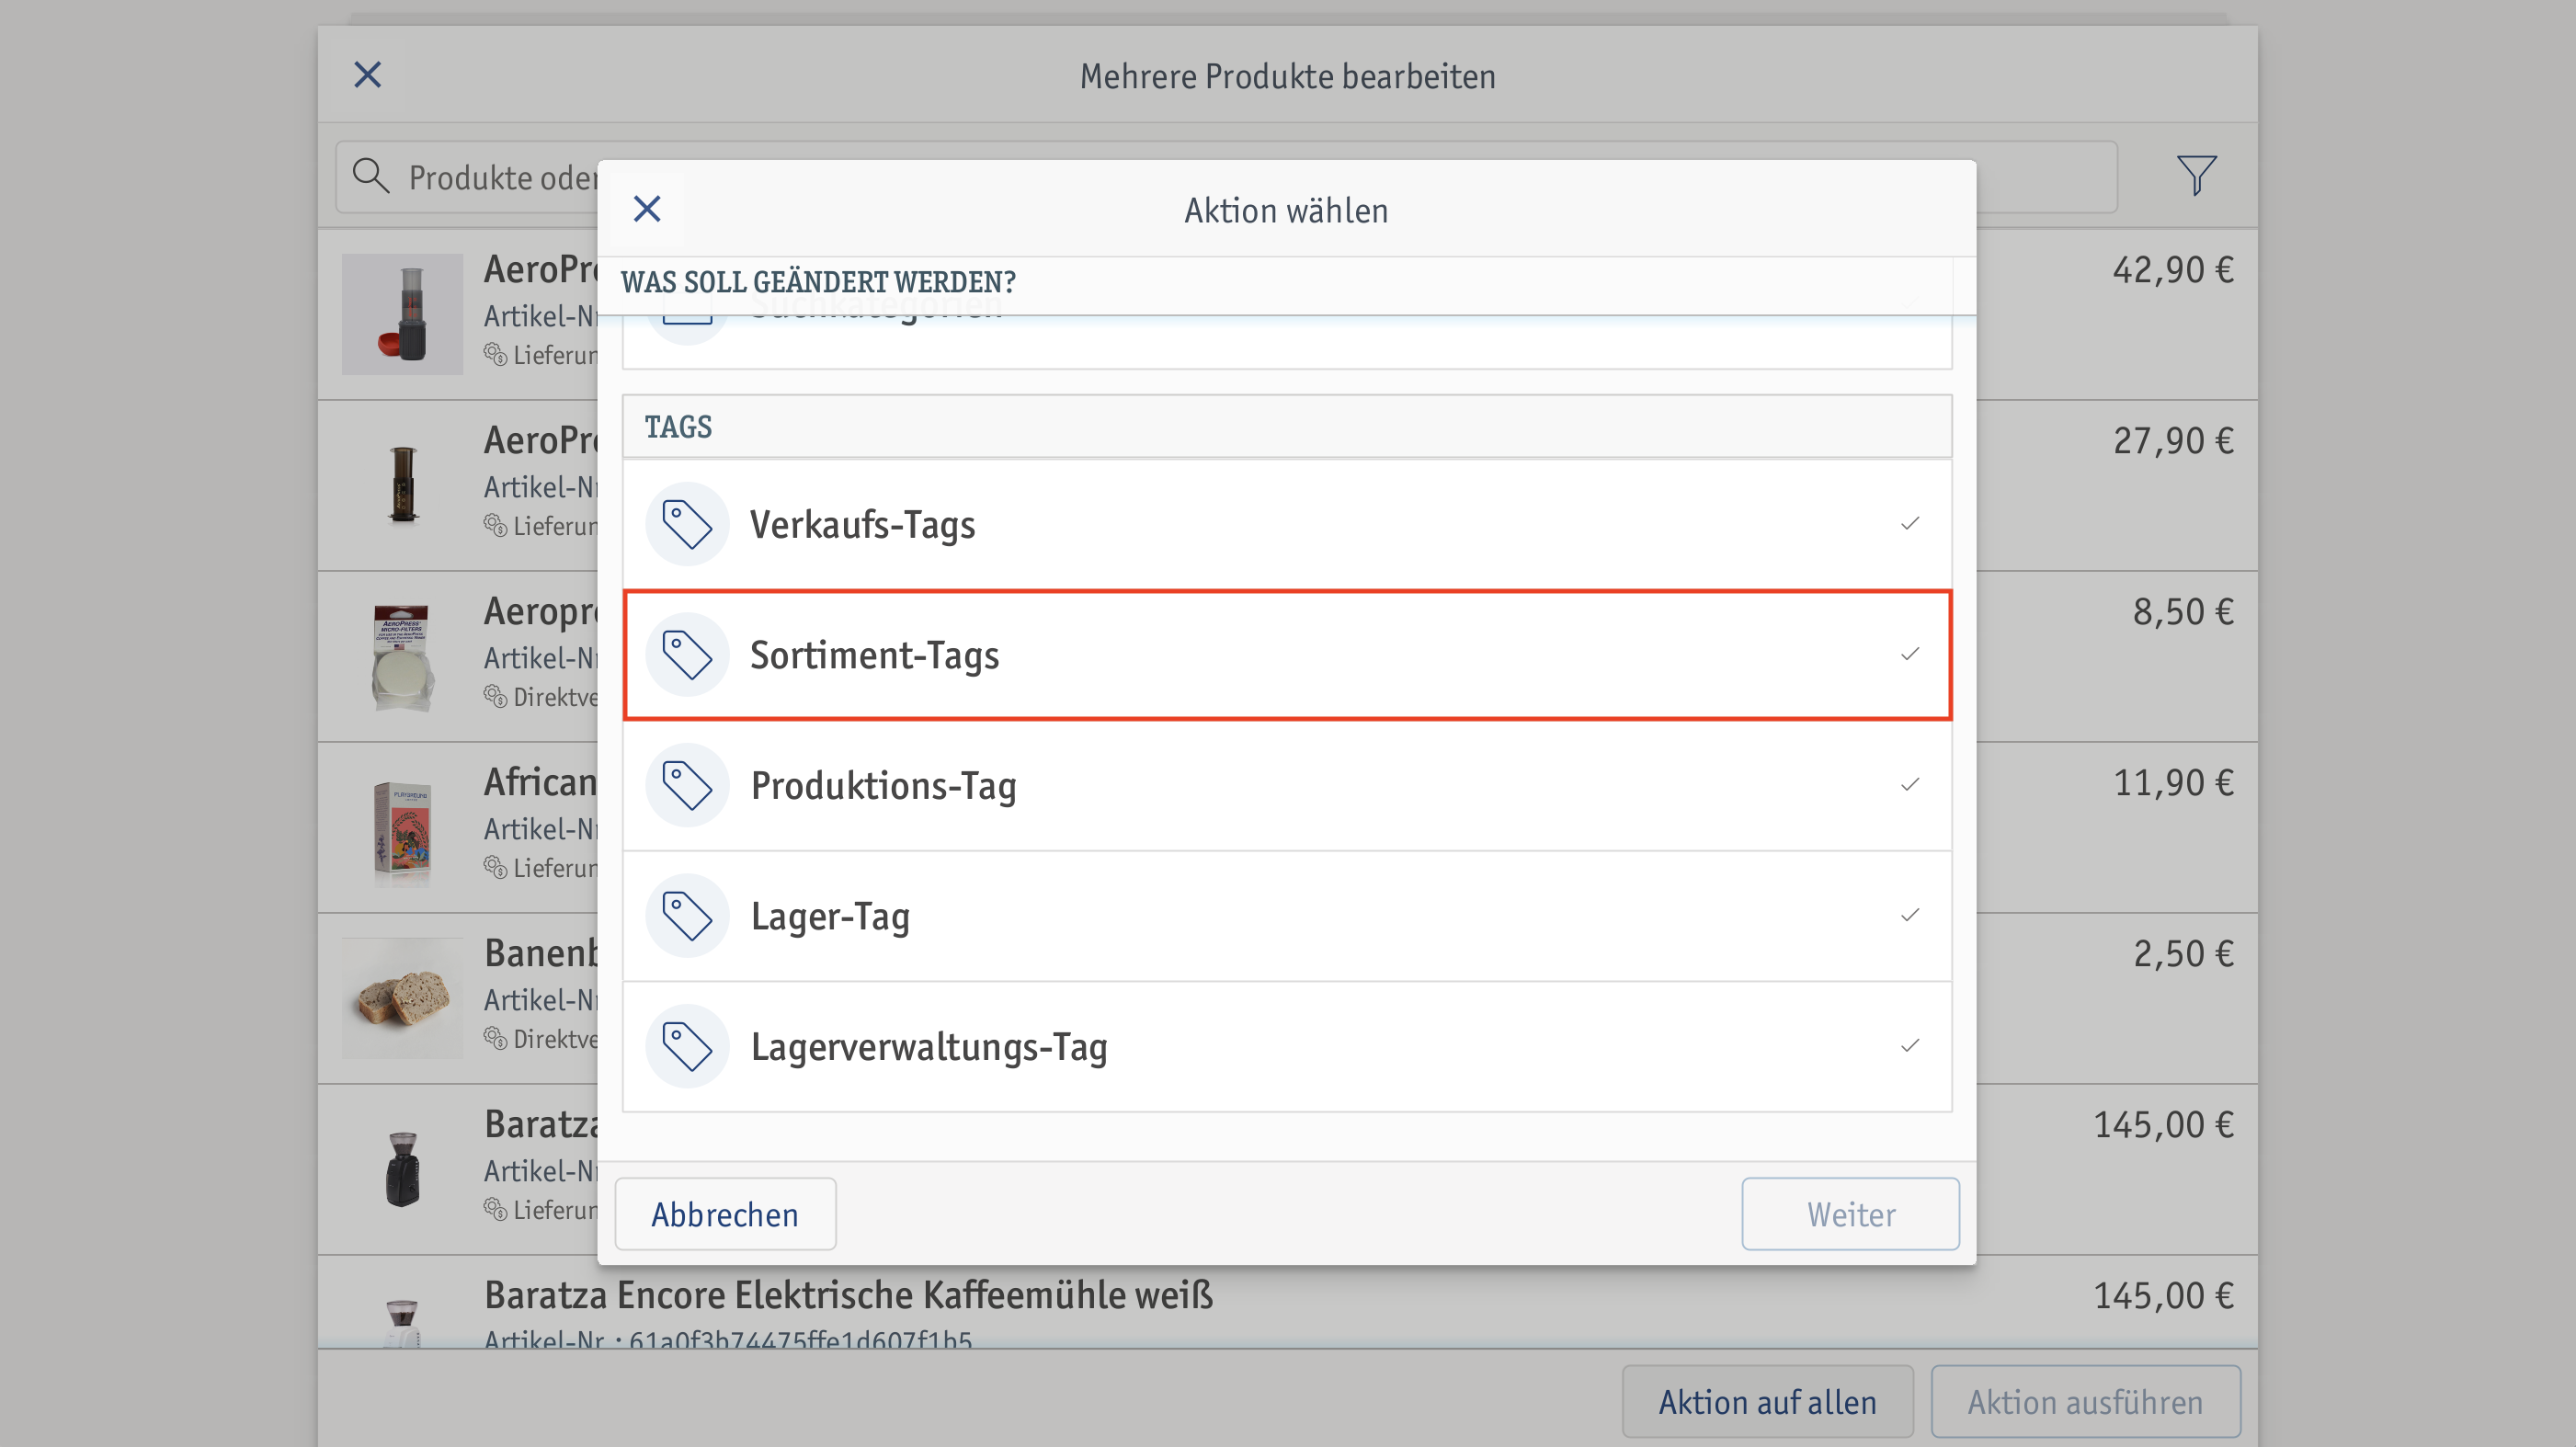The image size is (2576, 1447).
Task: Click the 2,50 € price
Action: click(2183, 954)
